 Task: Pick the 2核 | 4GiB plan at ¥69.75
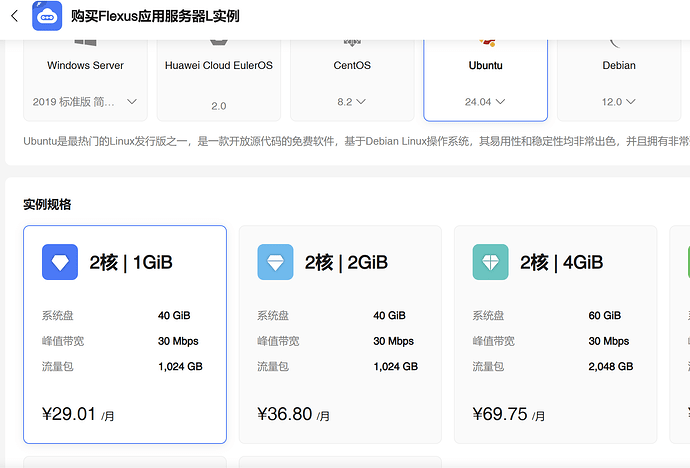[555, 335]
